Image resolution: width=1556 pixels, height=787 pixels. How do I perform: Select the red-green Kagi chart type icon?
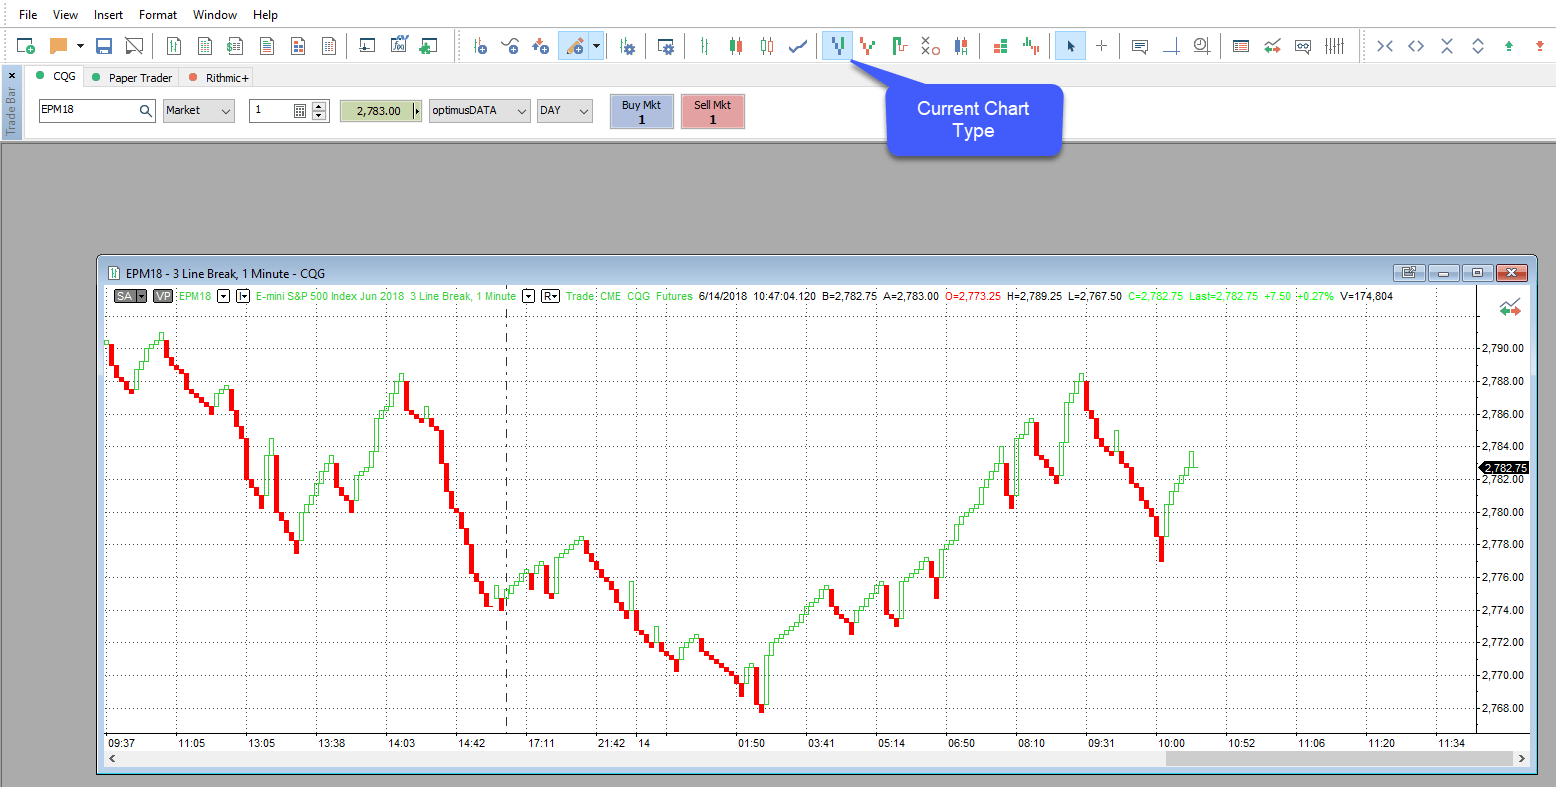[x=868, y=46]
